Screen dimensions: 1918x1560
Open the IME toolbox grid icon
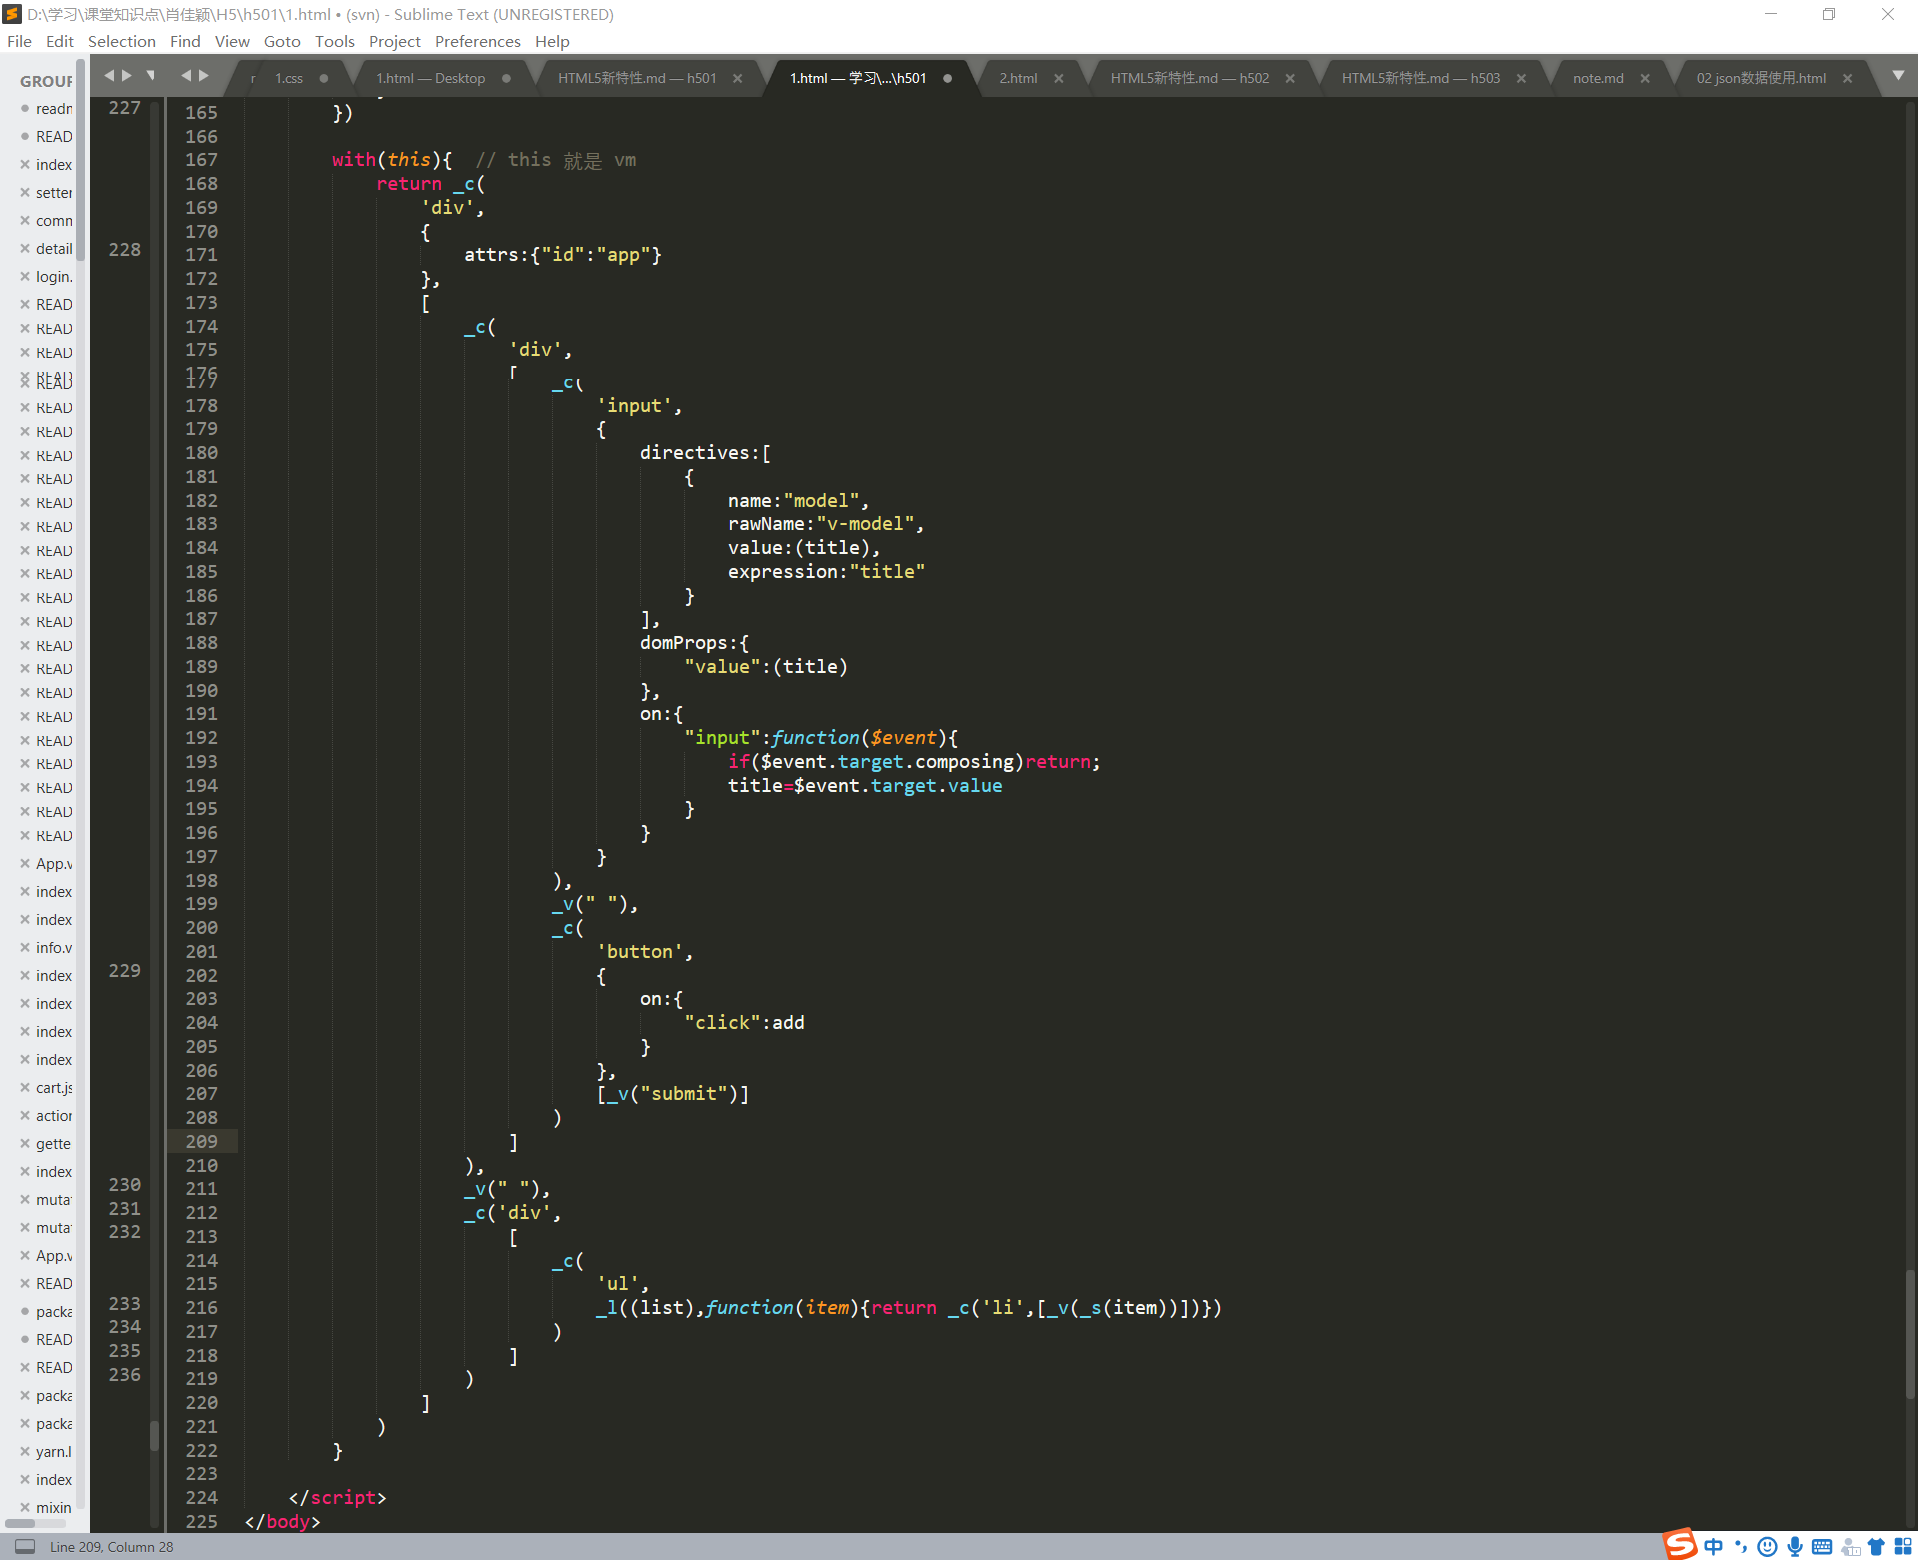point(1903,1546)
